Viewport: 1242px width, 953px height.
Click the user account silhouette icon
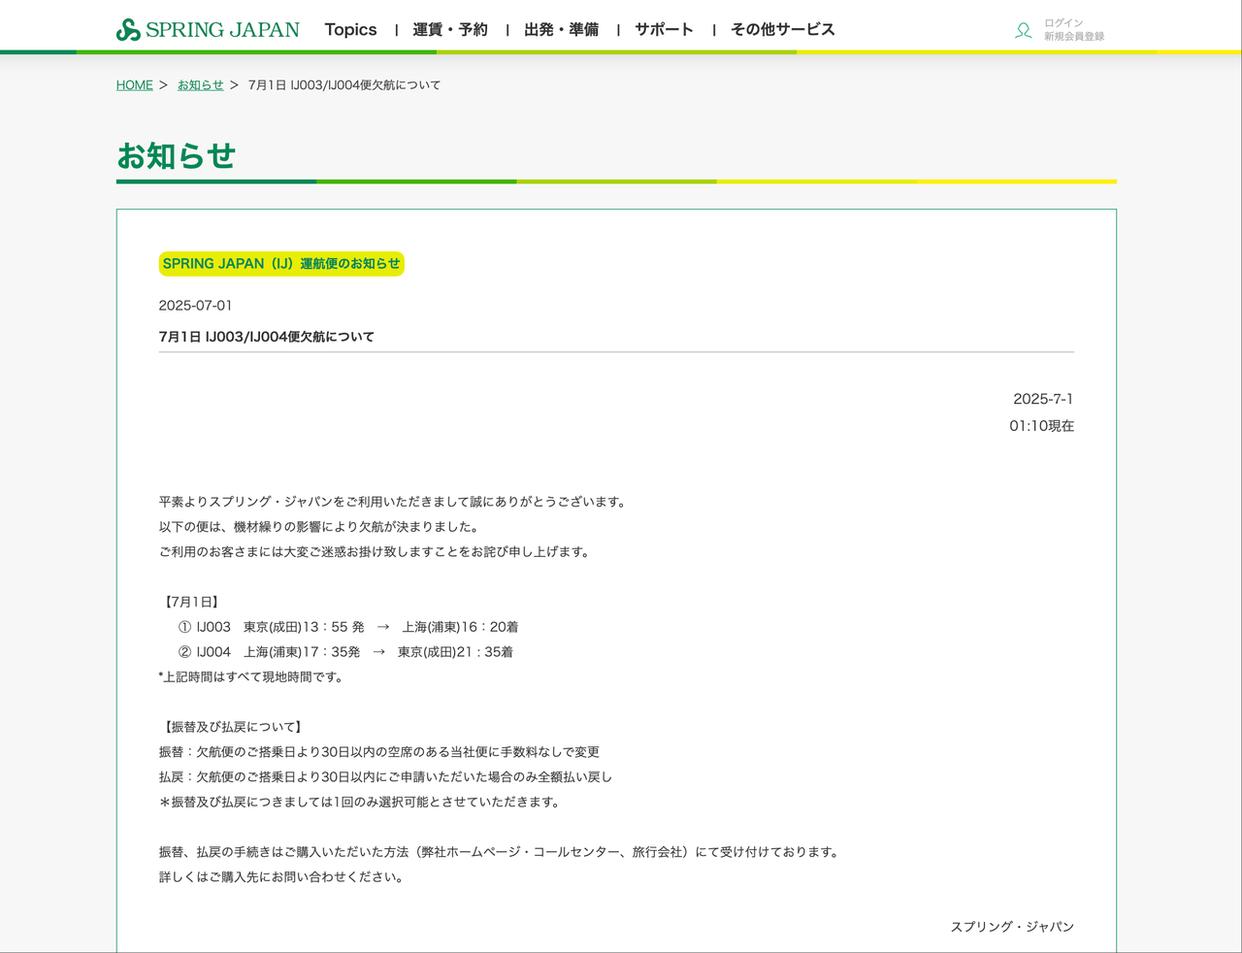(1023, 30)
